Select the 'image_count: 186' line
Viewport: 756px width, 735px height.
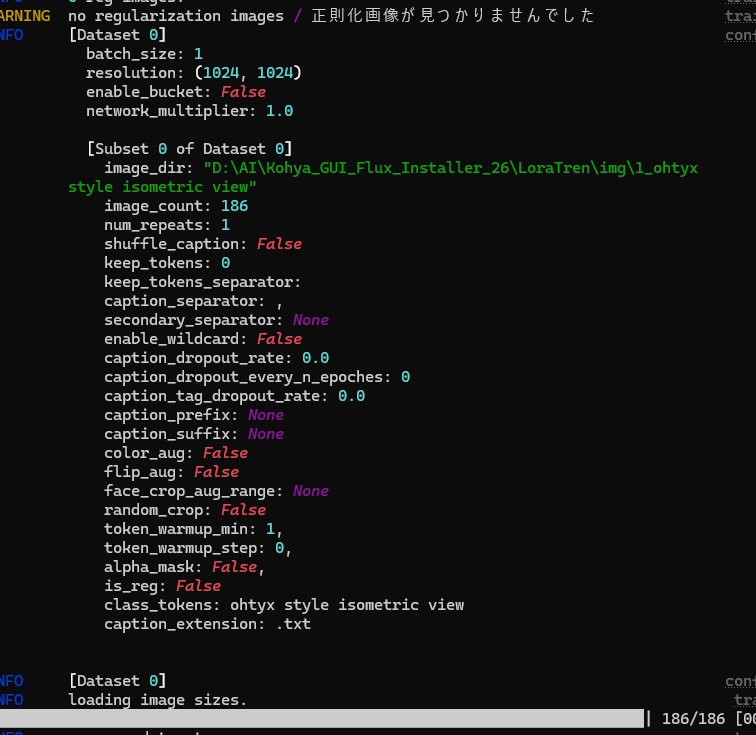pos(176,206)
